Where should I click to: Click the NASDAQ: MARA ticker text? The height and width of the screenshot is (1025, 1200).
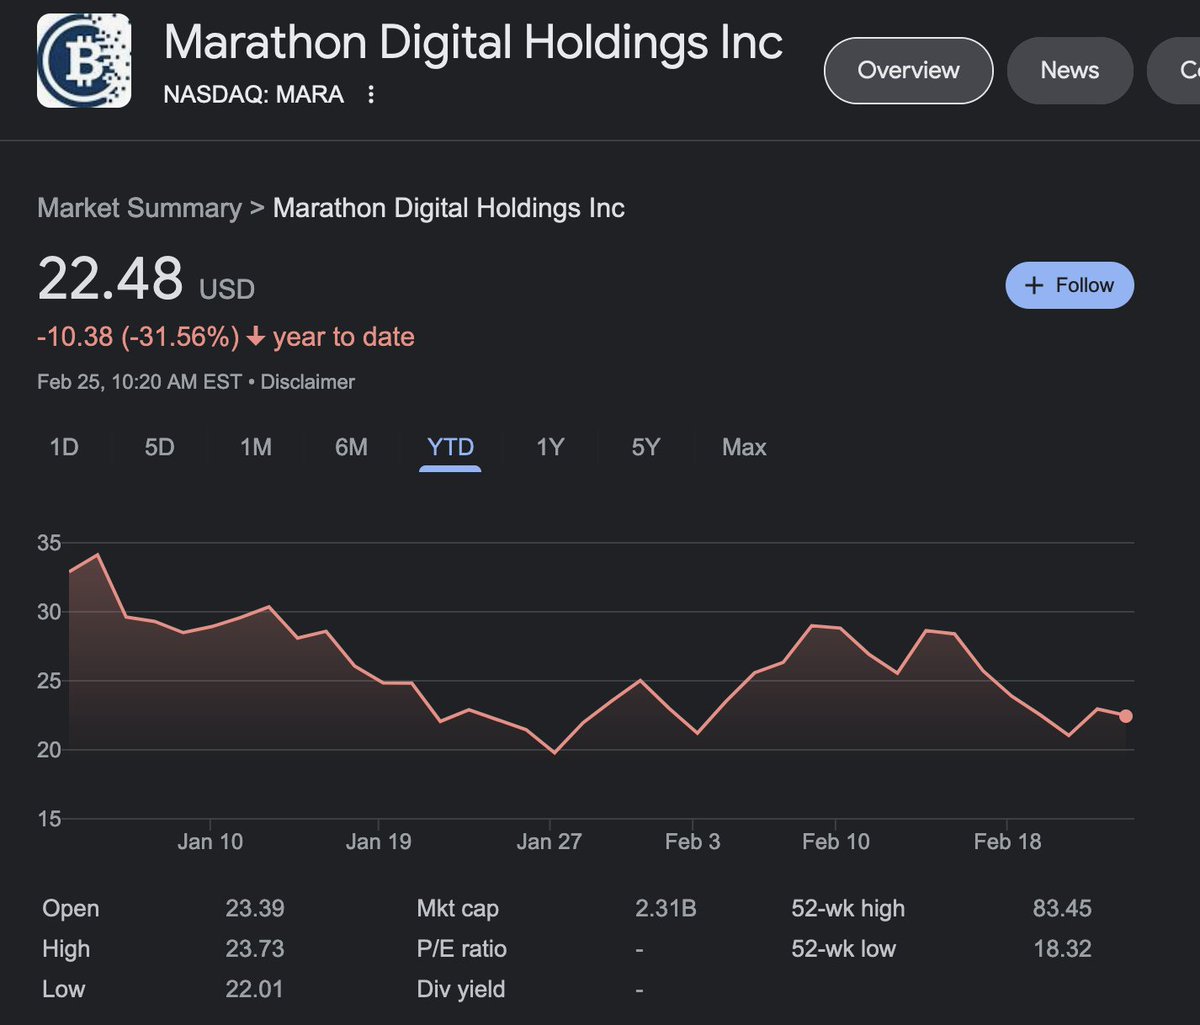coord(253,95)
